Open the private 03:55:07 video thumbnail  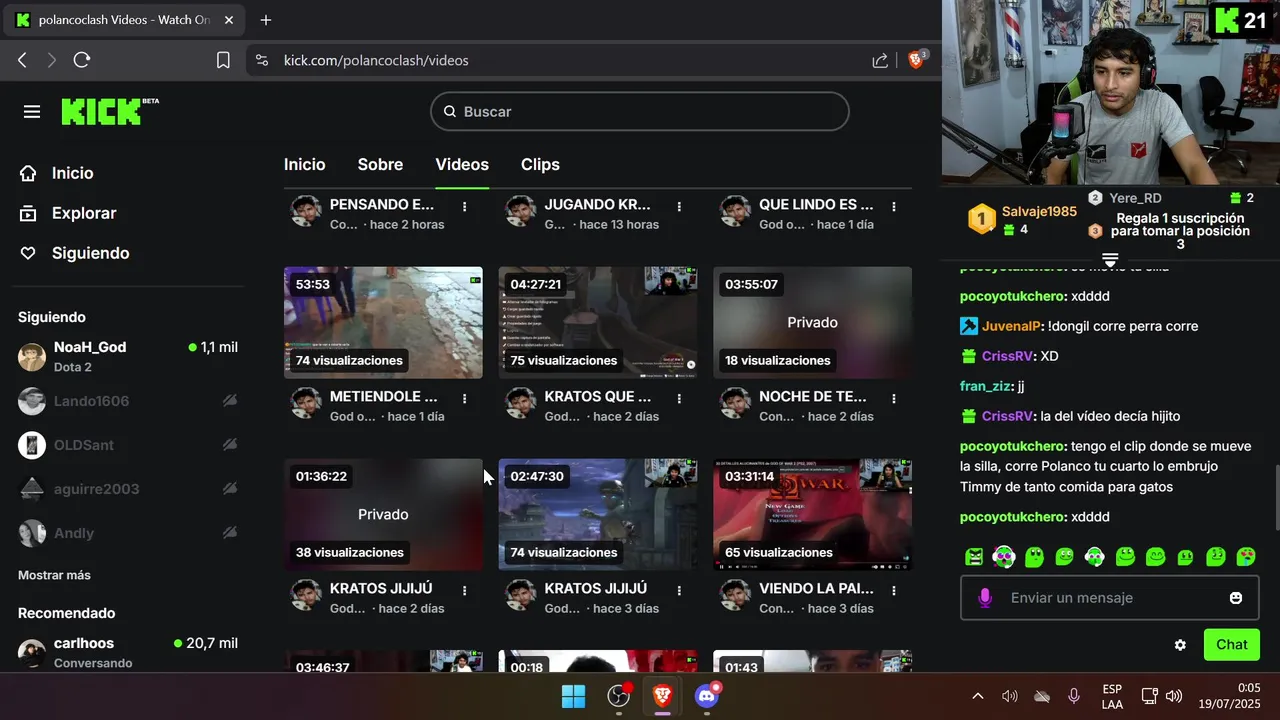point(812,322)
